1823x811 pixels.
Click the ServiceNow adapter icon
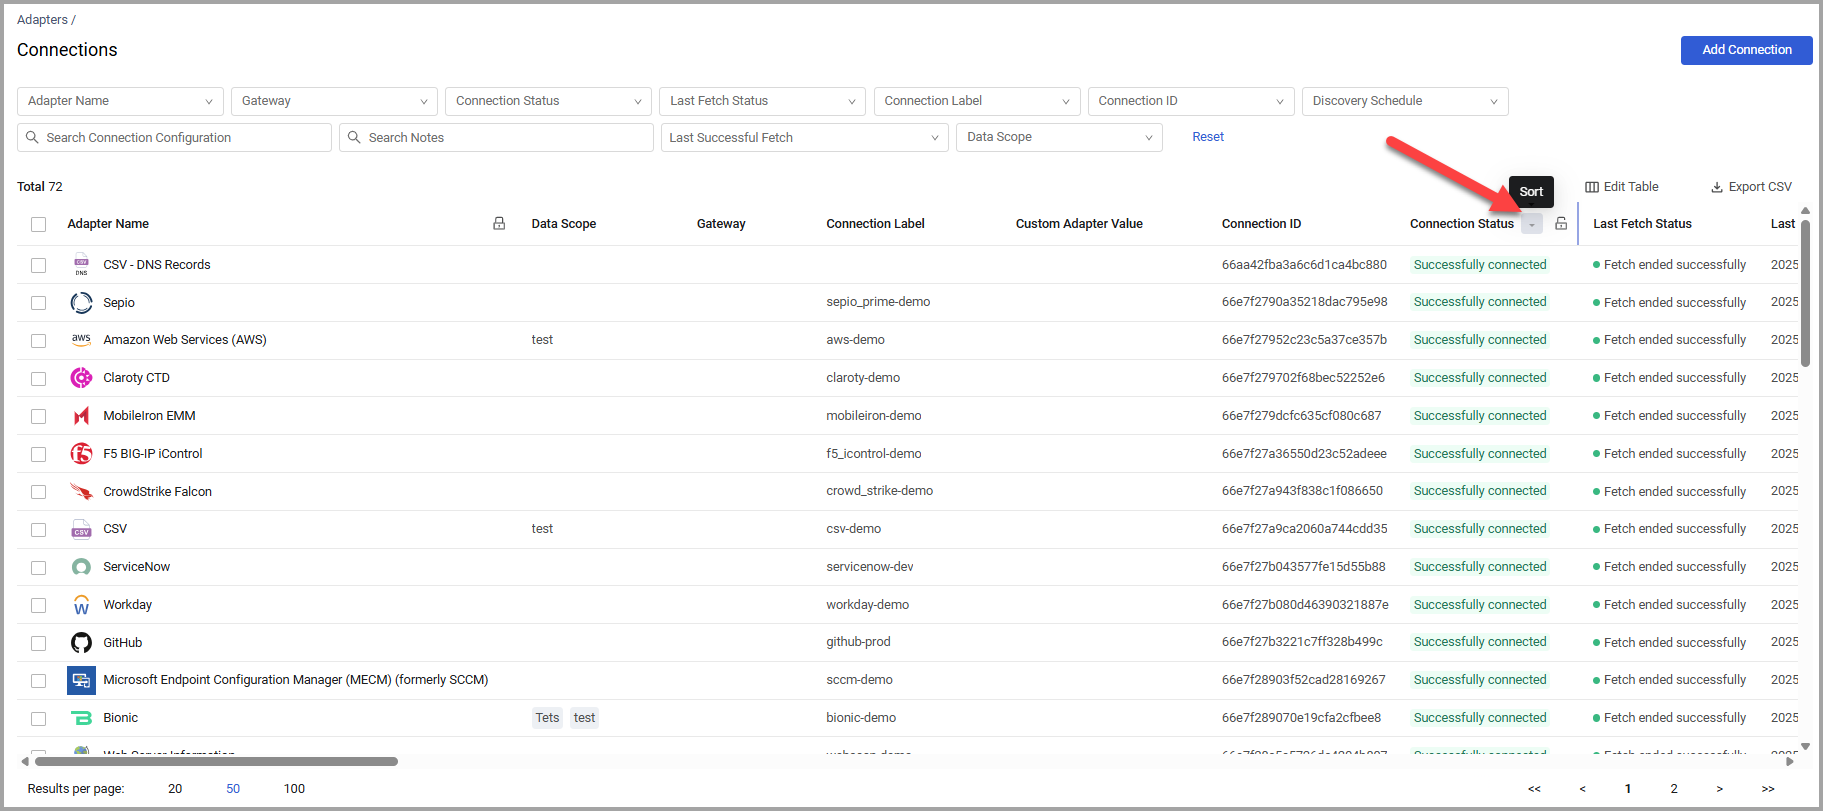(x=81, y=567)
